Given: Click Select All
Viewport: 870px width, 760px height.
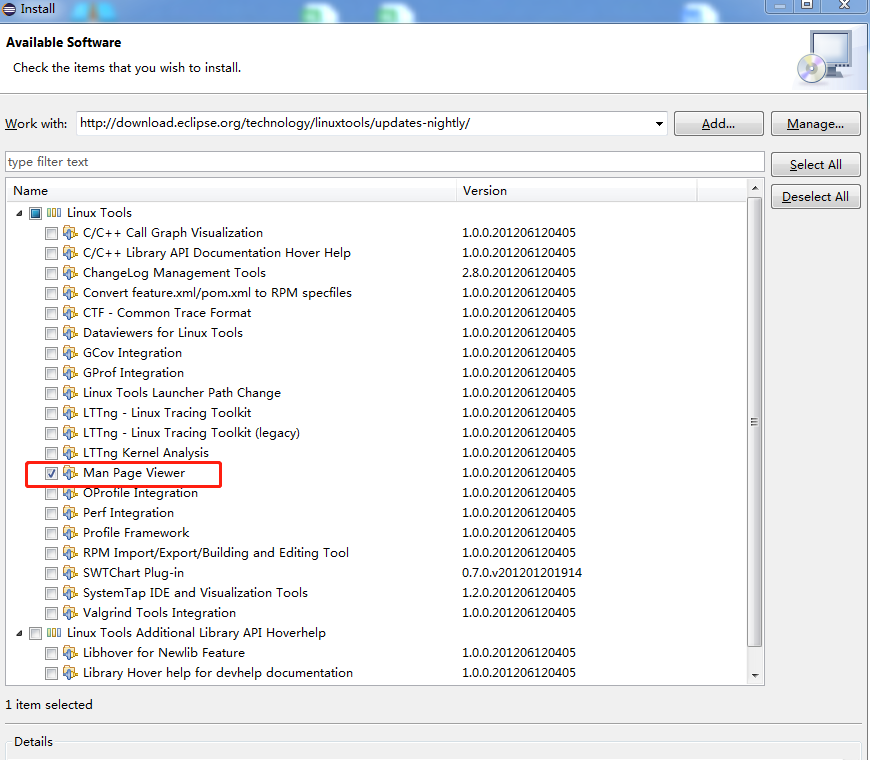Looking at the screenshot, I should point(815,165).
